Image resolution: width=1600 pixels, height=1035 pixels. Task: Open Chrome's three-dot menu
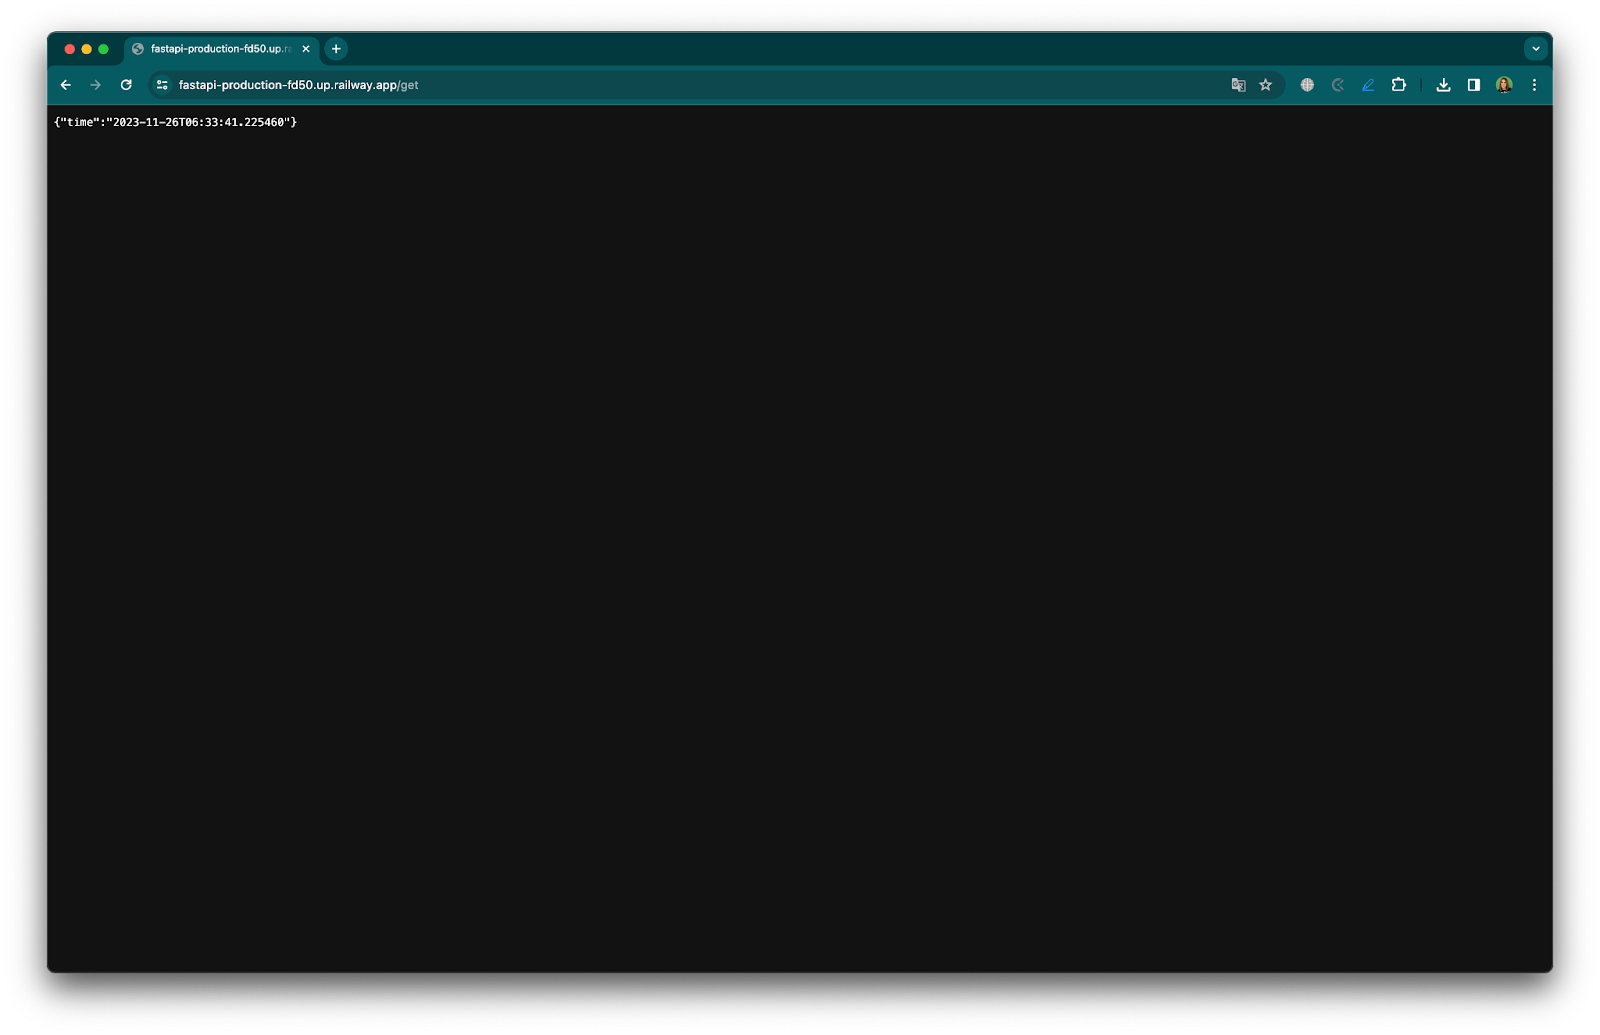[1534, 85]
